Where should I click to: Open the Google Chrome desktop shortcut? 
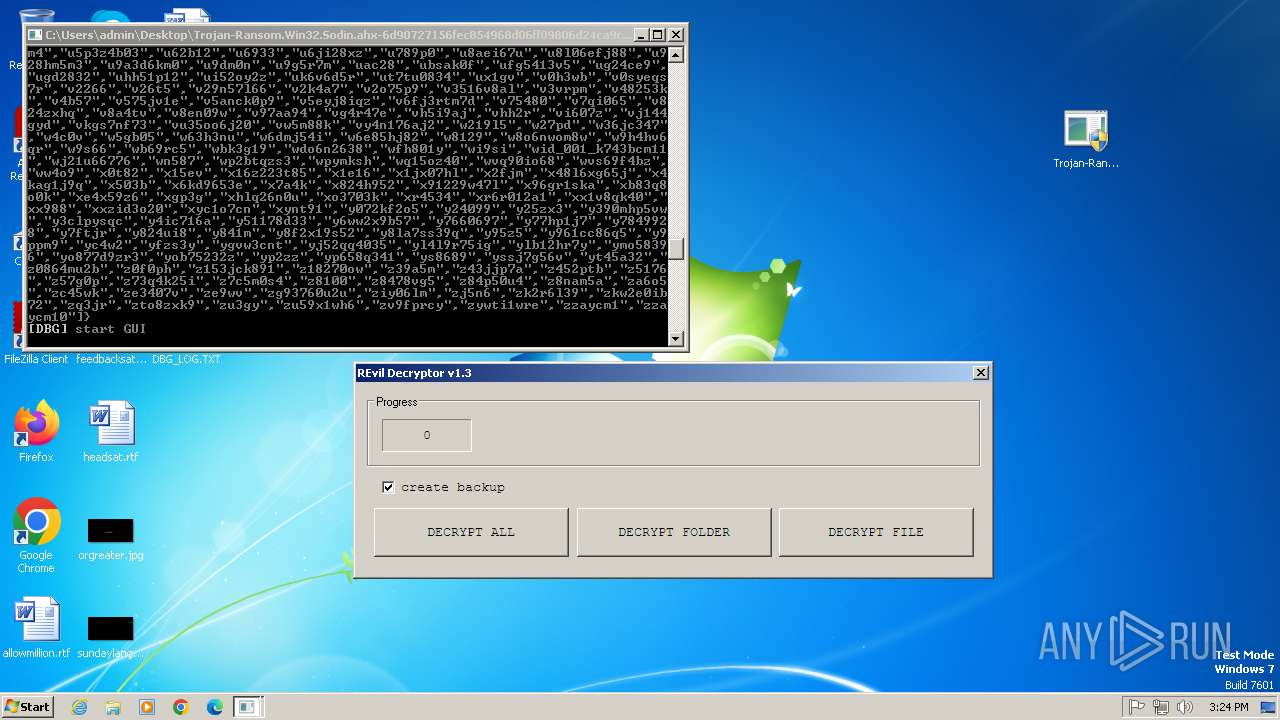pyautogui.click(x=36, y=536)
